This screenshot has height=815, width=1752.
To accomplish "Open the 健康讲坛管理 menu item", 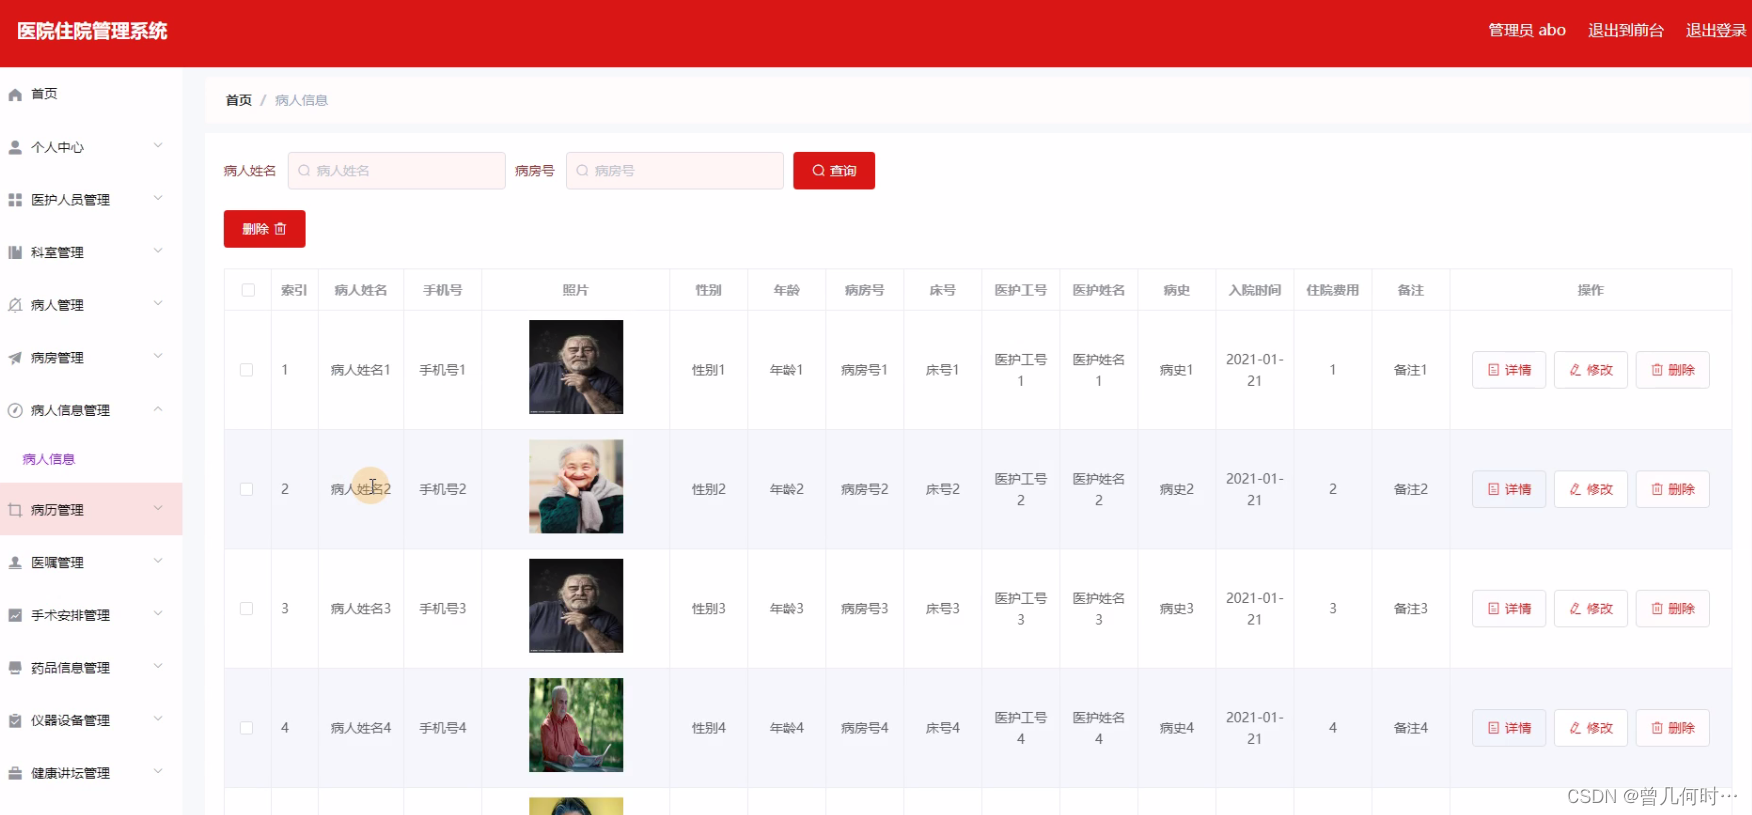I will click(x=91, y=773).
